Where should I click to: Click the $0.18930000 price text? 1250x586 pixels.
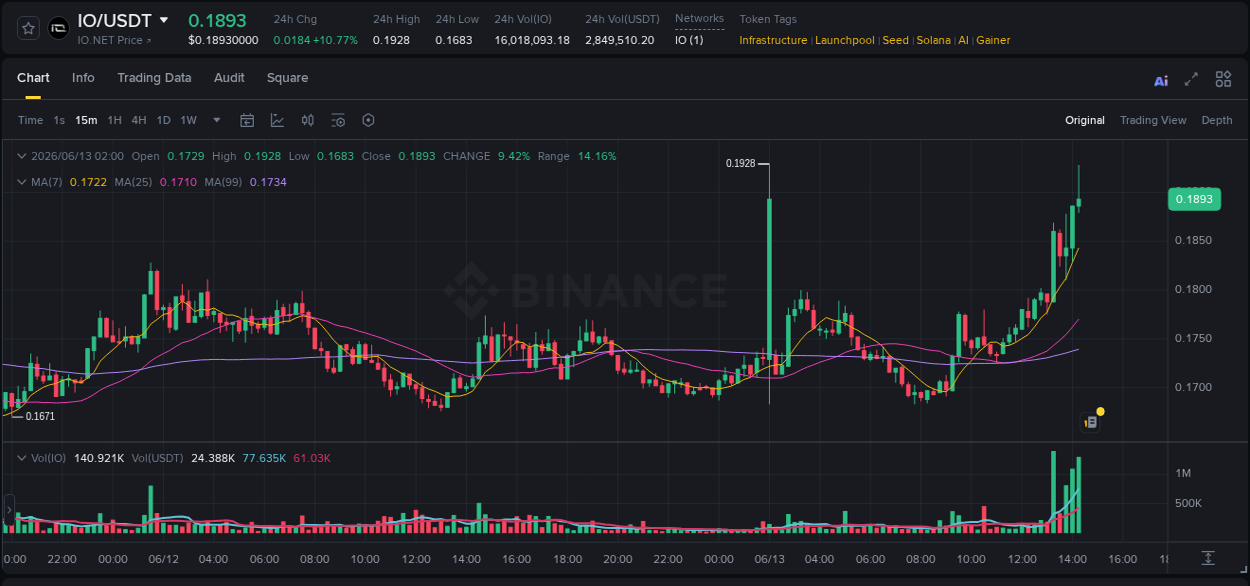point(223,40)
